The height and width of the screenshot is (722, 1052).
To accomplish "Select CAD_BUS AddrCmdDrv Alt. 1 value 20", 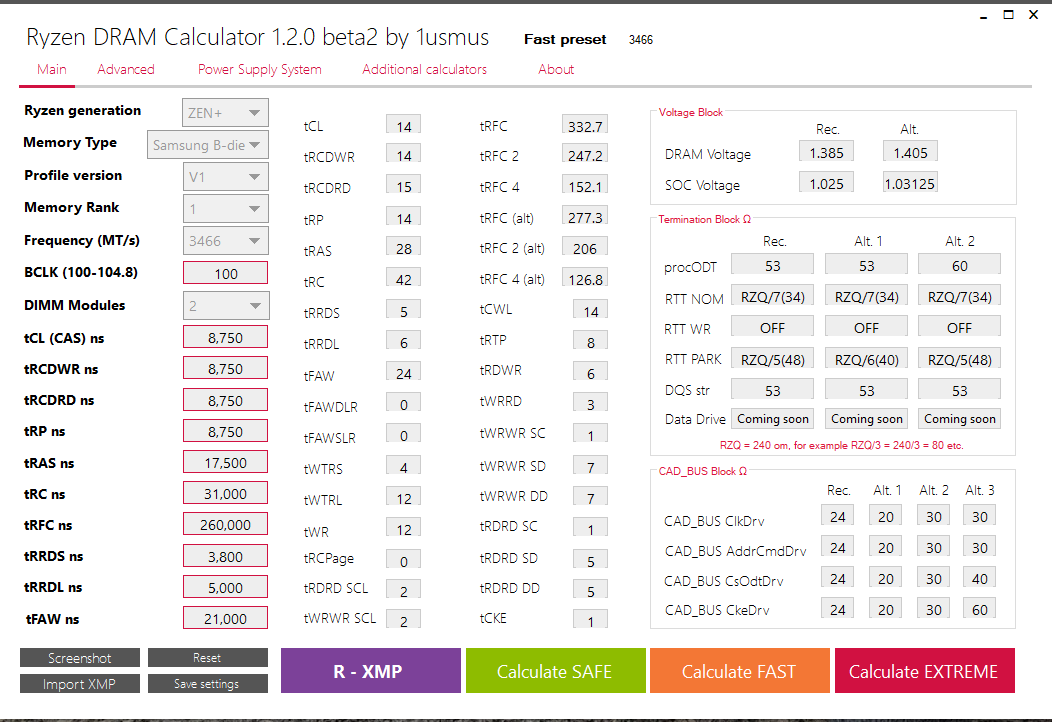I will point(886,547).
